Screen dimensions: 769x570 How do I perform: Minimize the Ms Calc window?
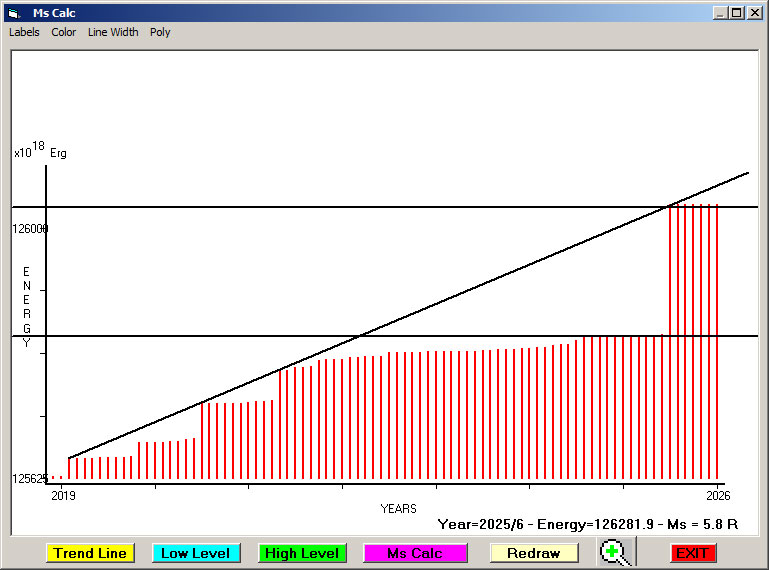(720, 13)
